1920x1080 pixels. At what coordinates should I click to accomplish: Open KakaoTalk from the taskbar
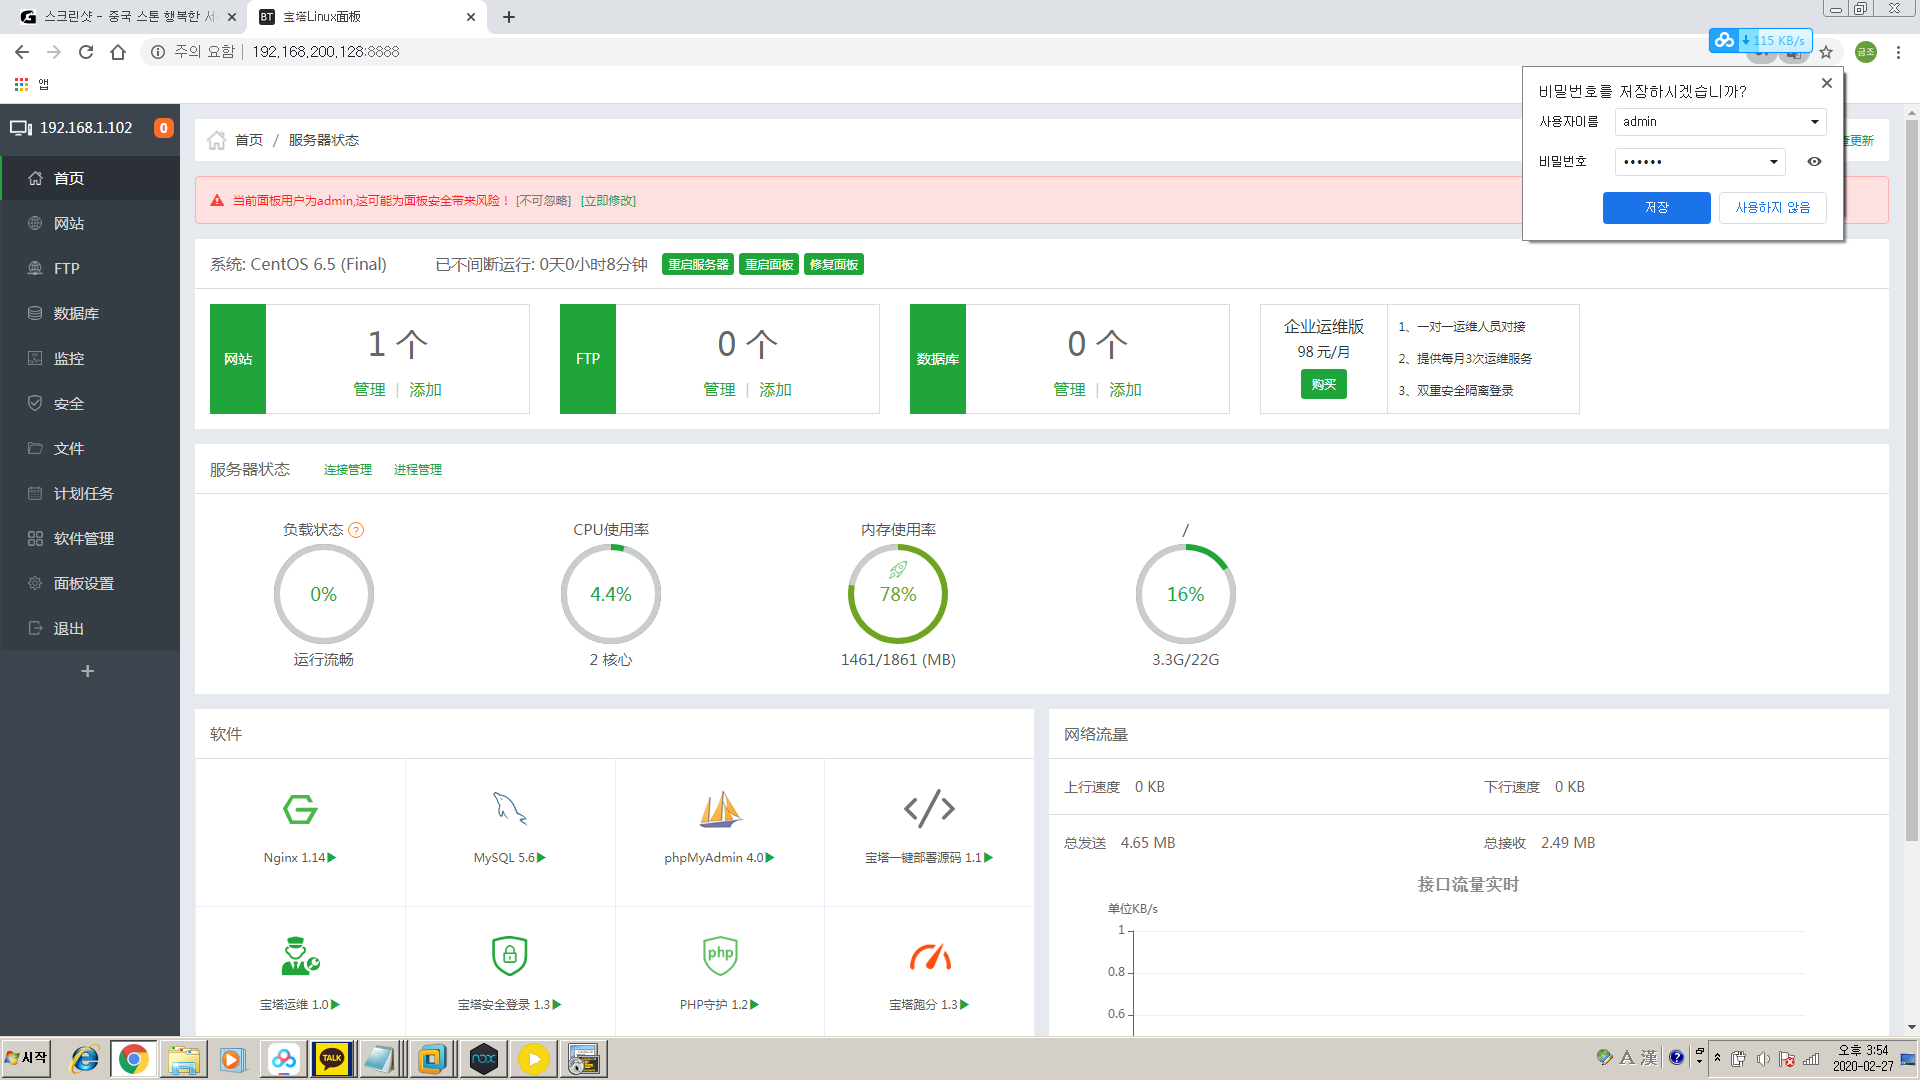[x=332, y=1059]
